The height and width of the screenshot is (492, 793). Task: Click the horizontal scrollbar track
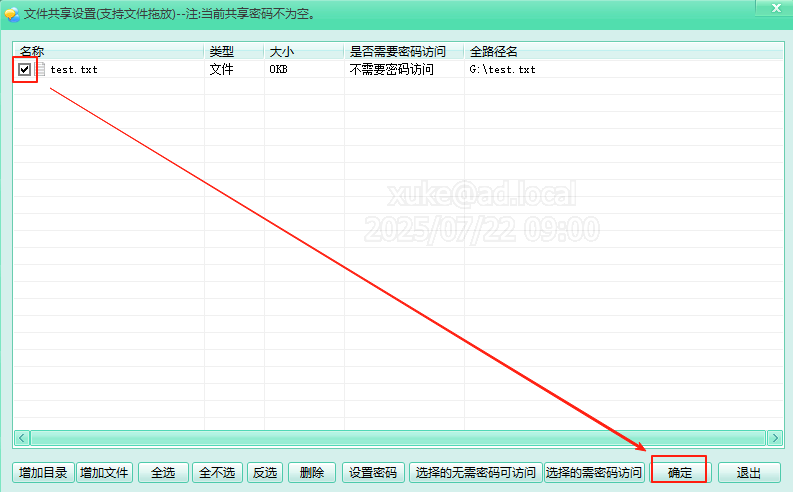pyautogui.click(x=400, y=438)
